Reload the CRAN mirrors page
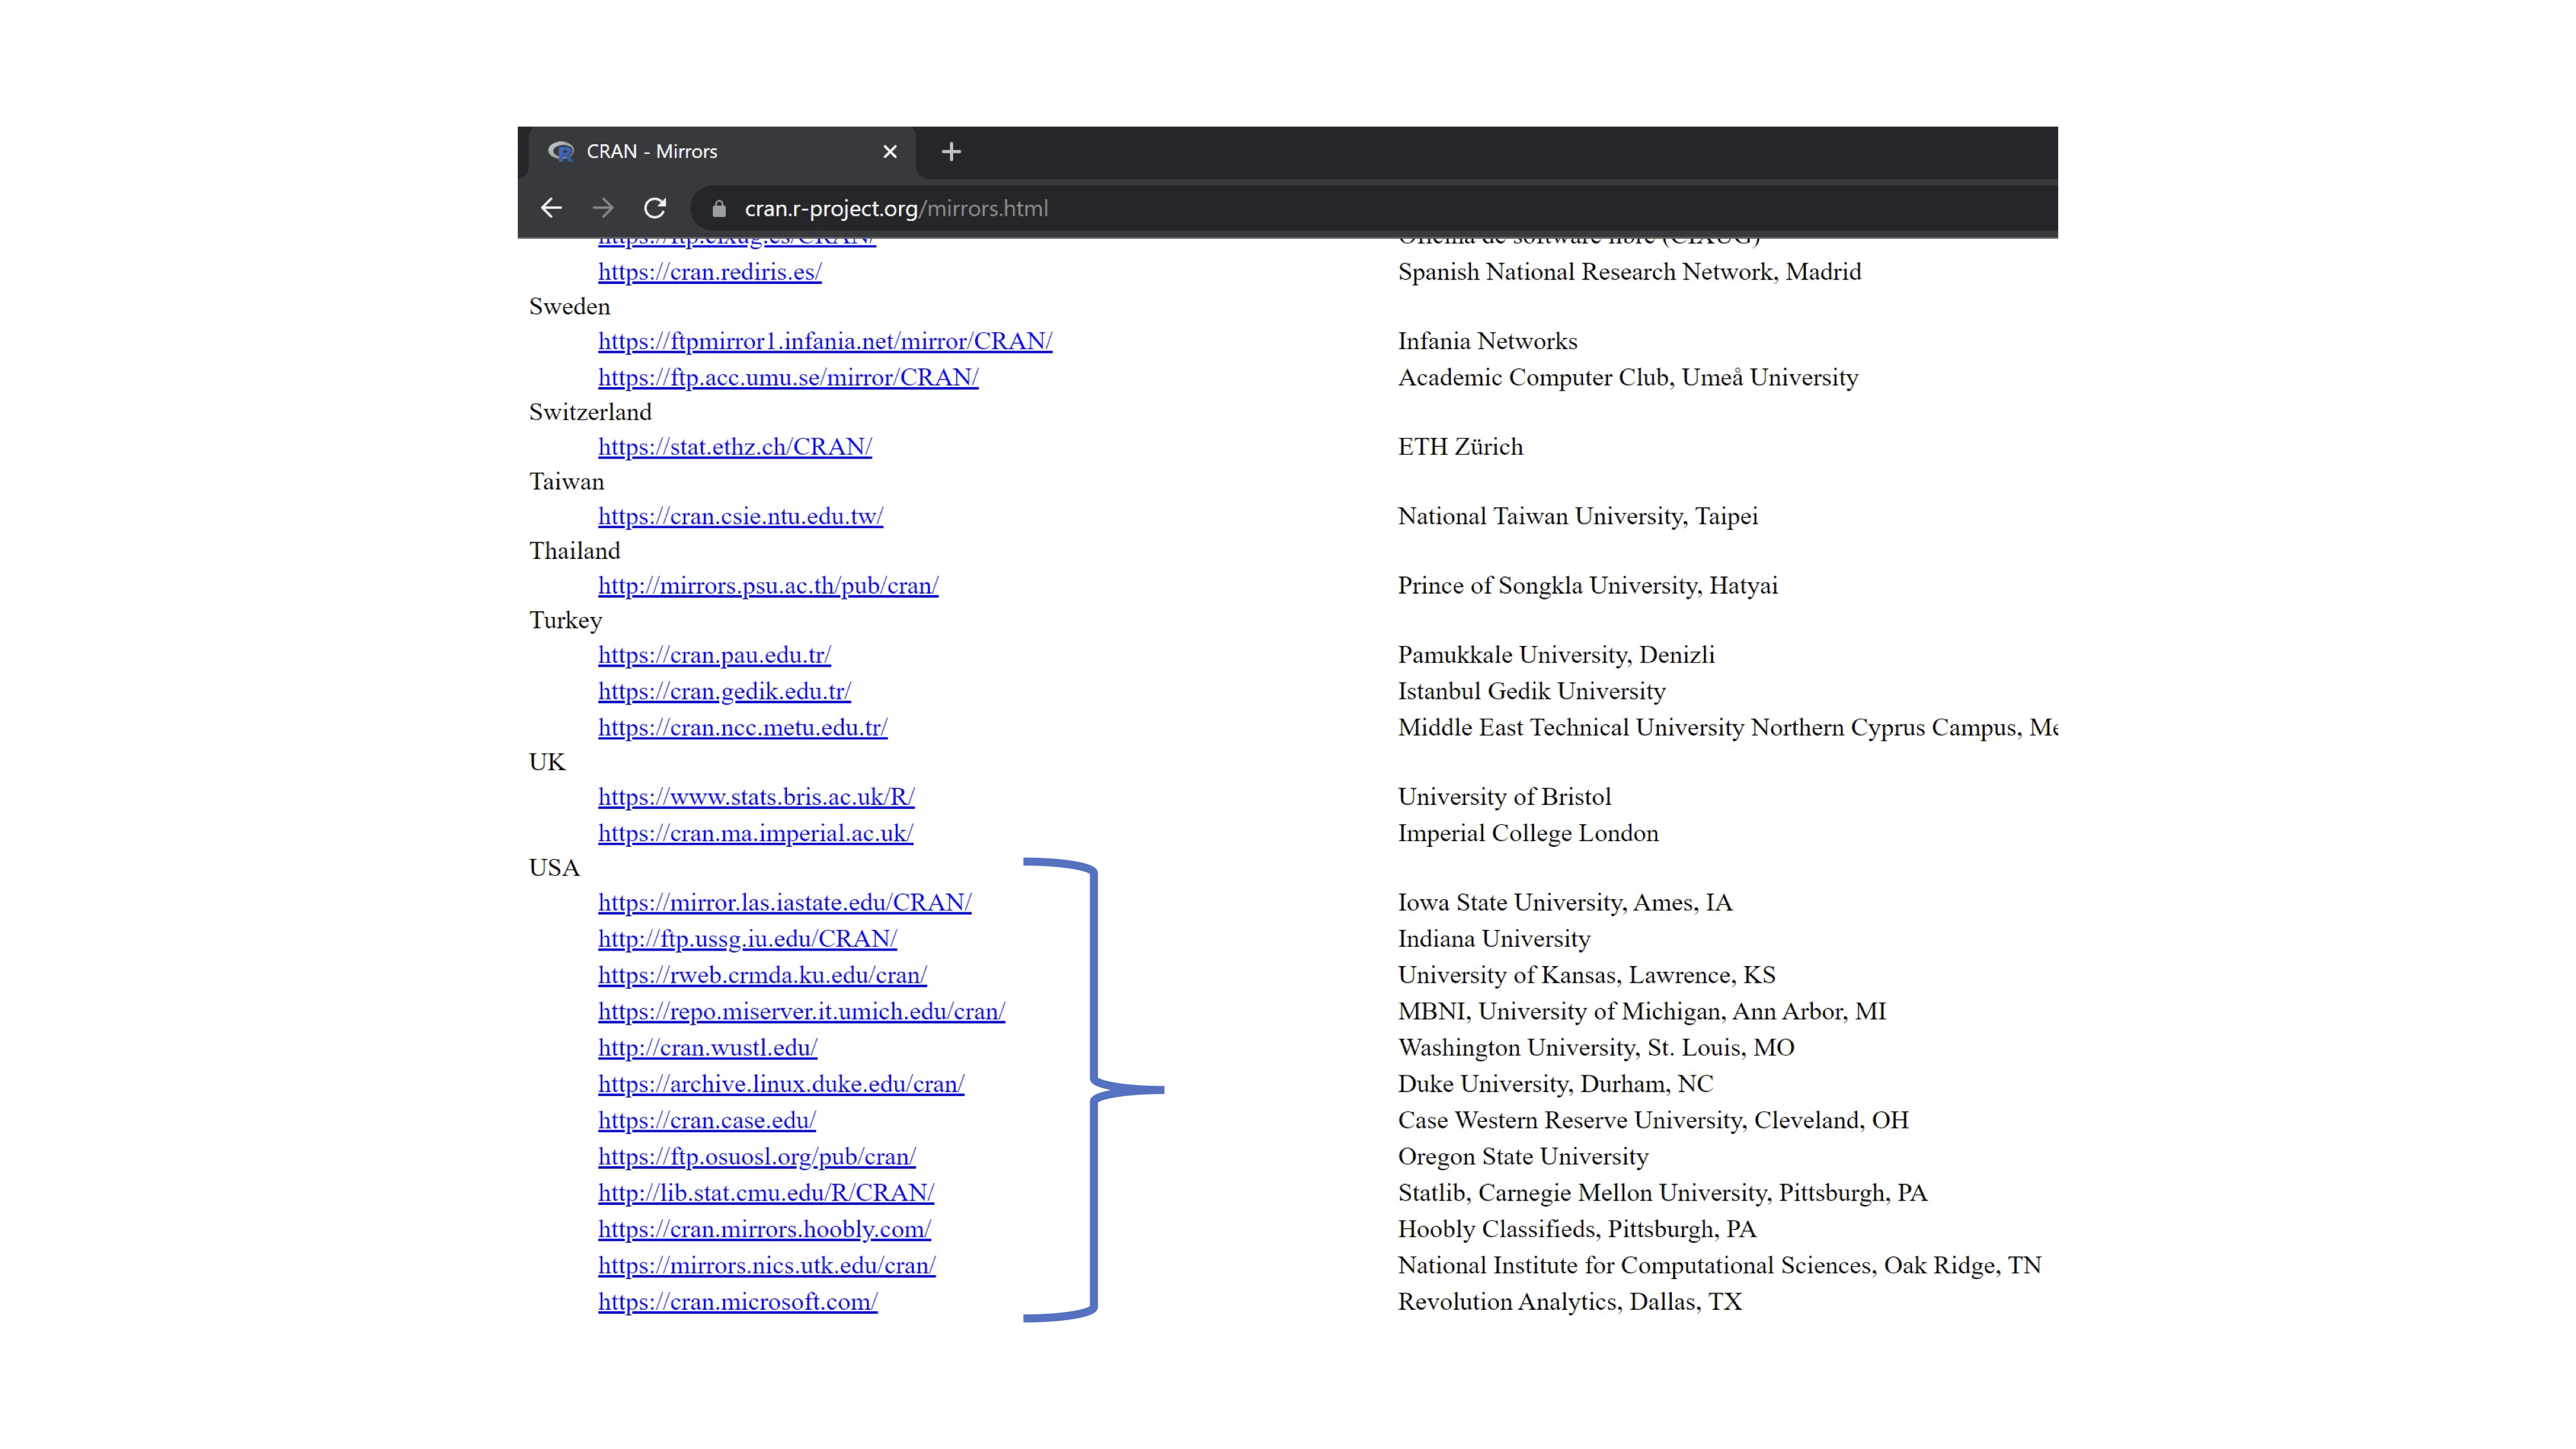The width and height of the screenshot is (2576, 1449). (x=655, y=208)
